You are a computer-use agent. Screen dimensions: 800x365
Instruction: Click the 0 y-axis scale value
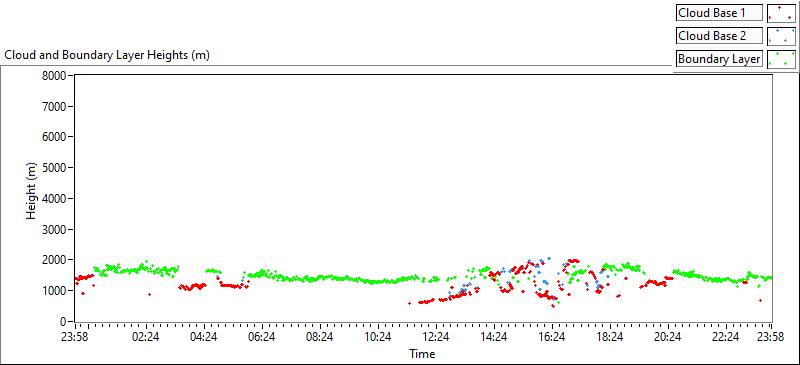pos(64,322)
